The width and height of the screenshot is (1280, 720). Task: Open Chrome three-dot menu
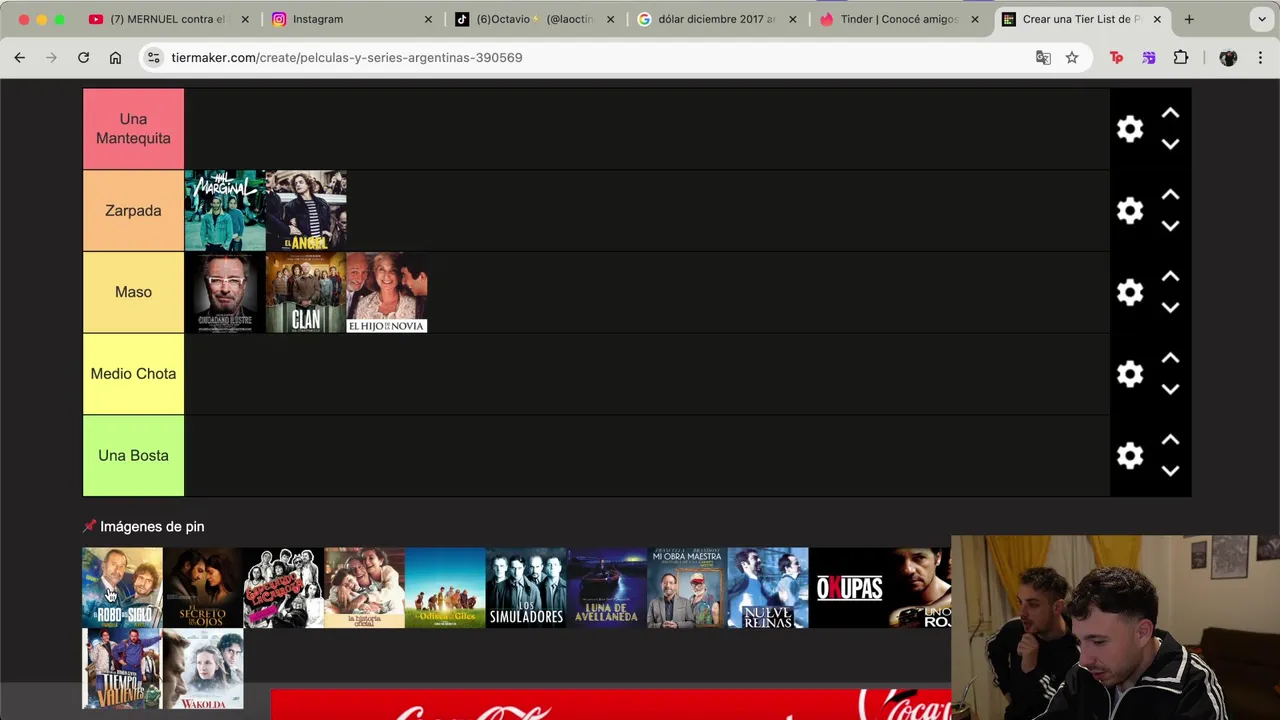[x=1260, y=58]
